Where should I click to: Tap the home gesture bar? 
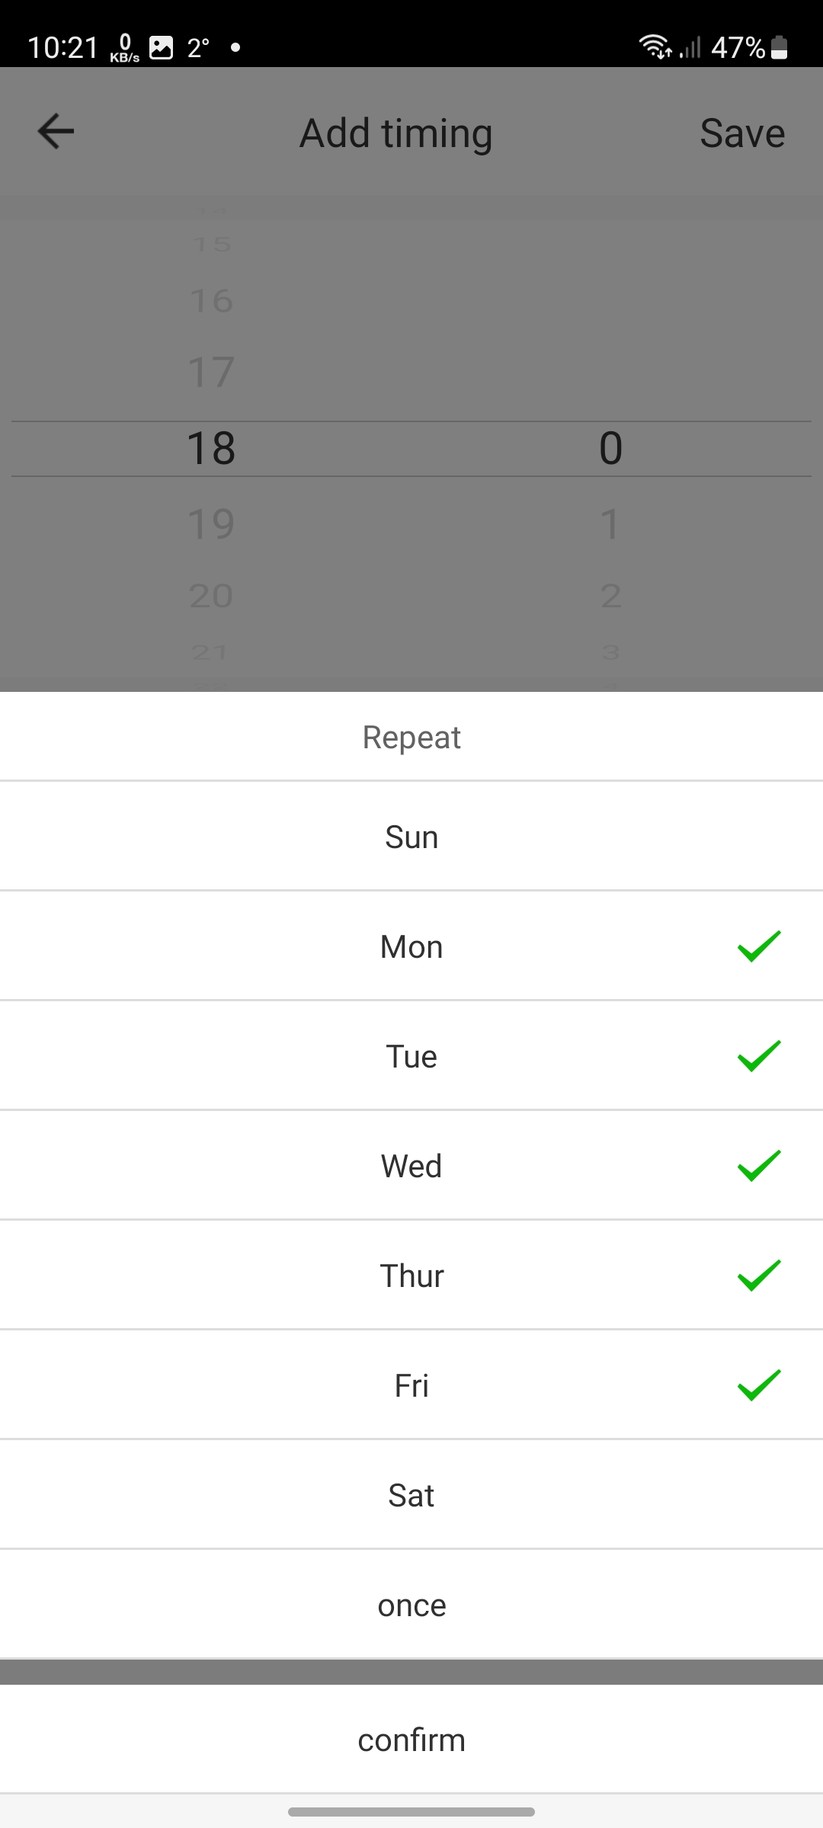pyautogui.click(x=411, y=1811)
